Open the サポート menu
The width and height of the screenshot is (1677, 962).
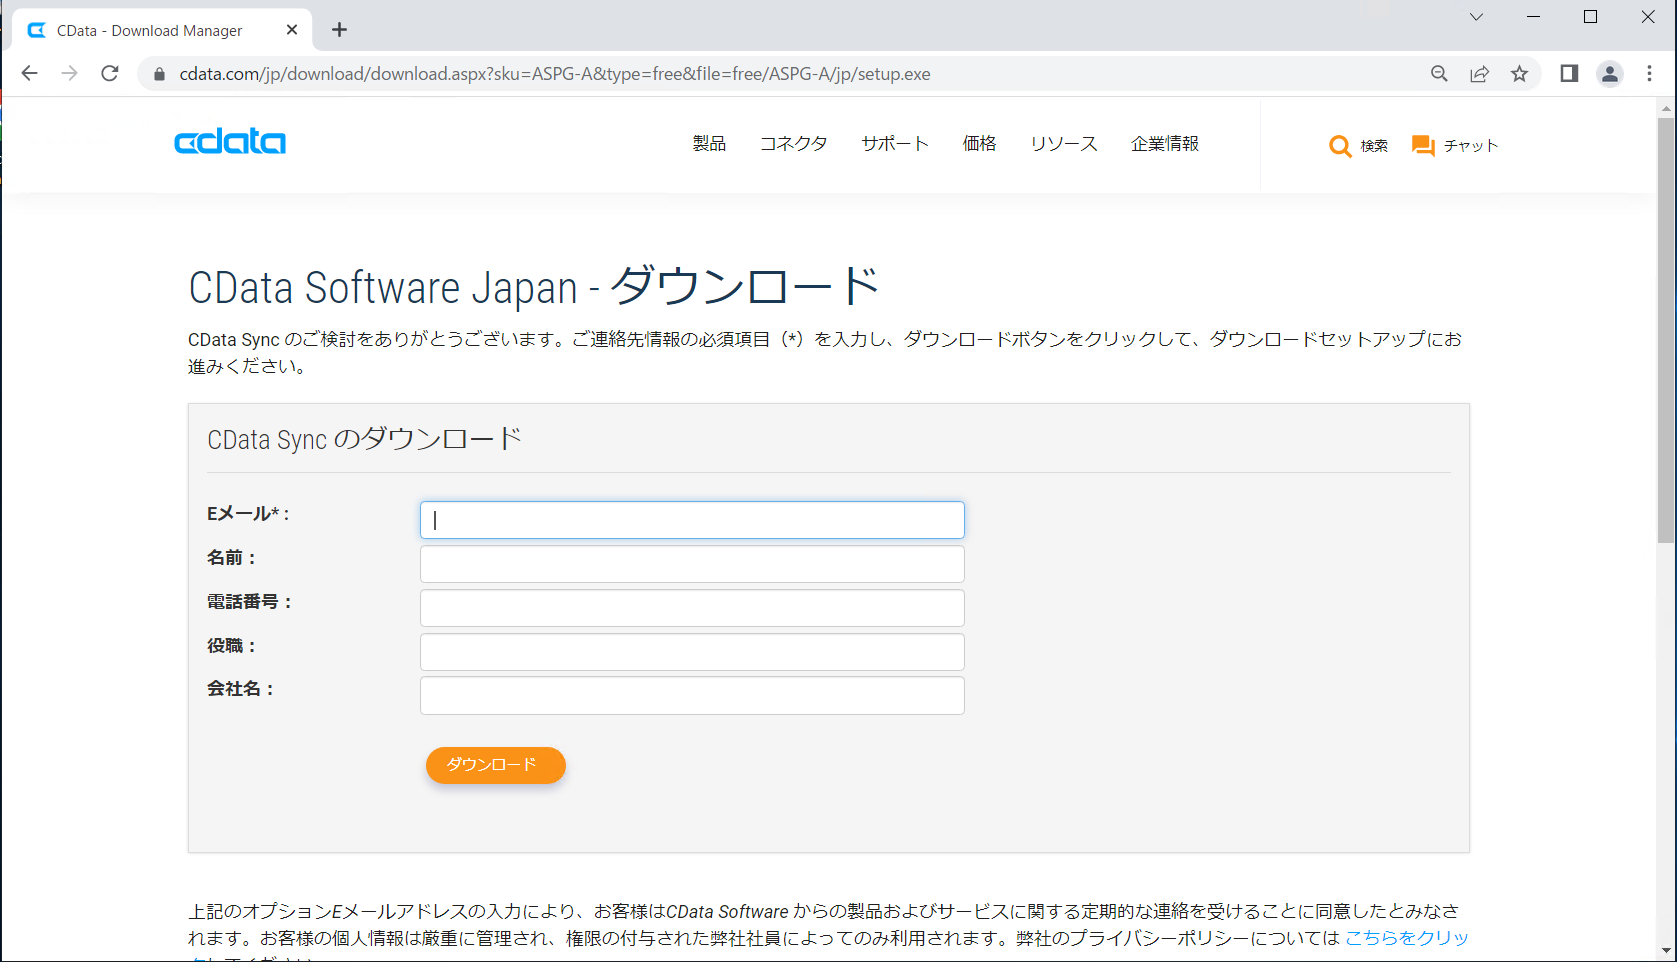point(895,144)
